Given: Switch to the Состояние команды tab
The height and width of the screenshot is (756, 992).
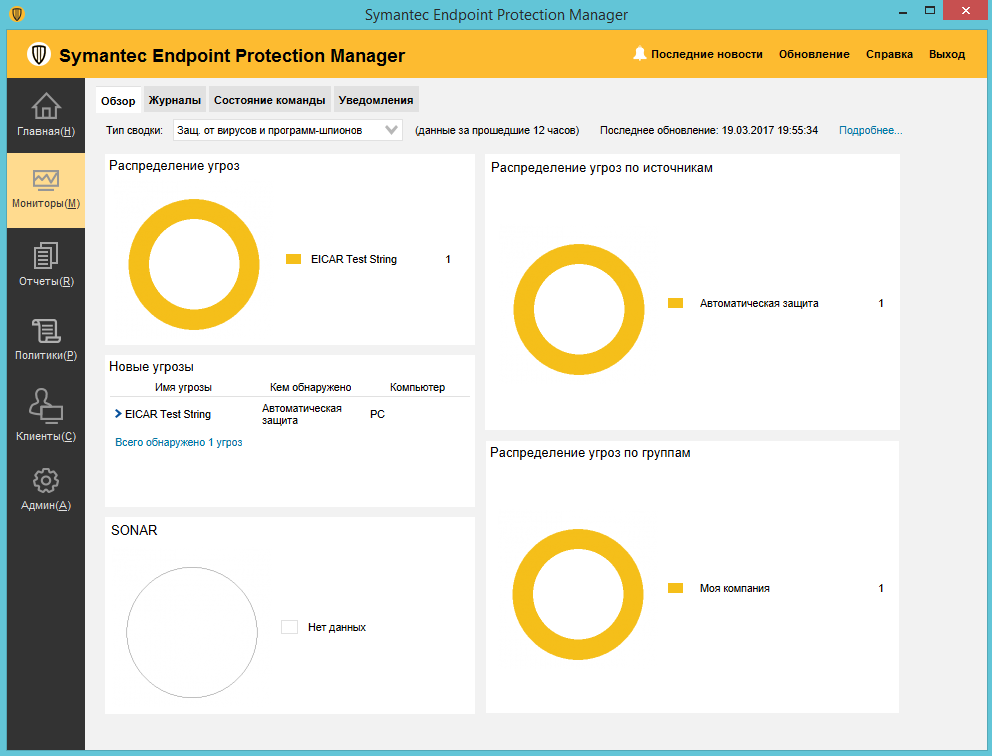Looking at the screenshot, I should click(270, 100).
